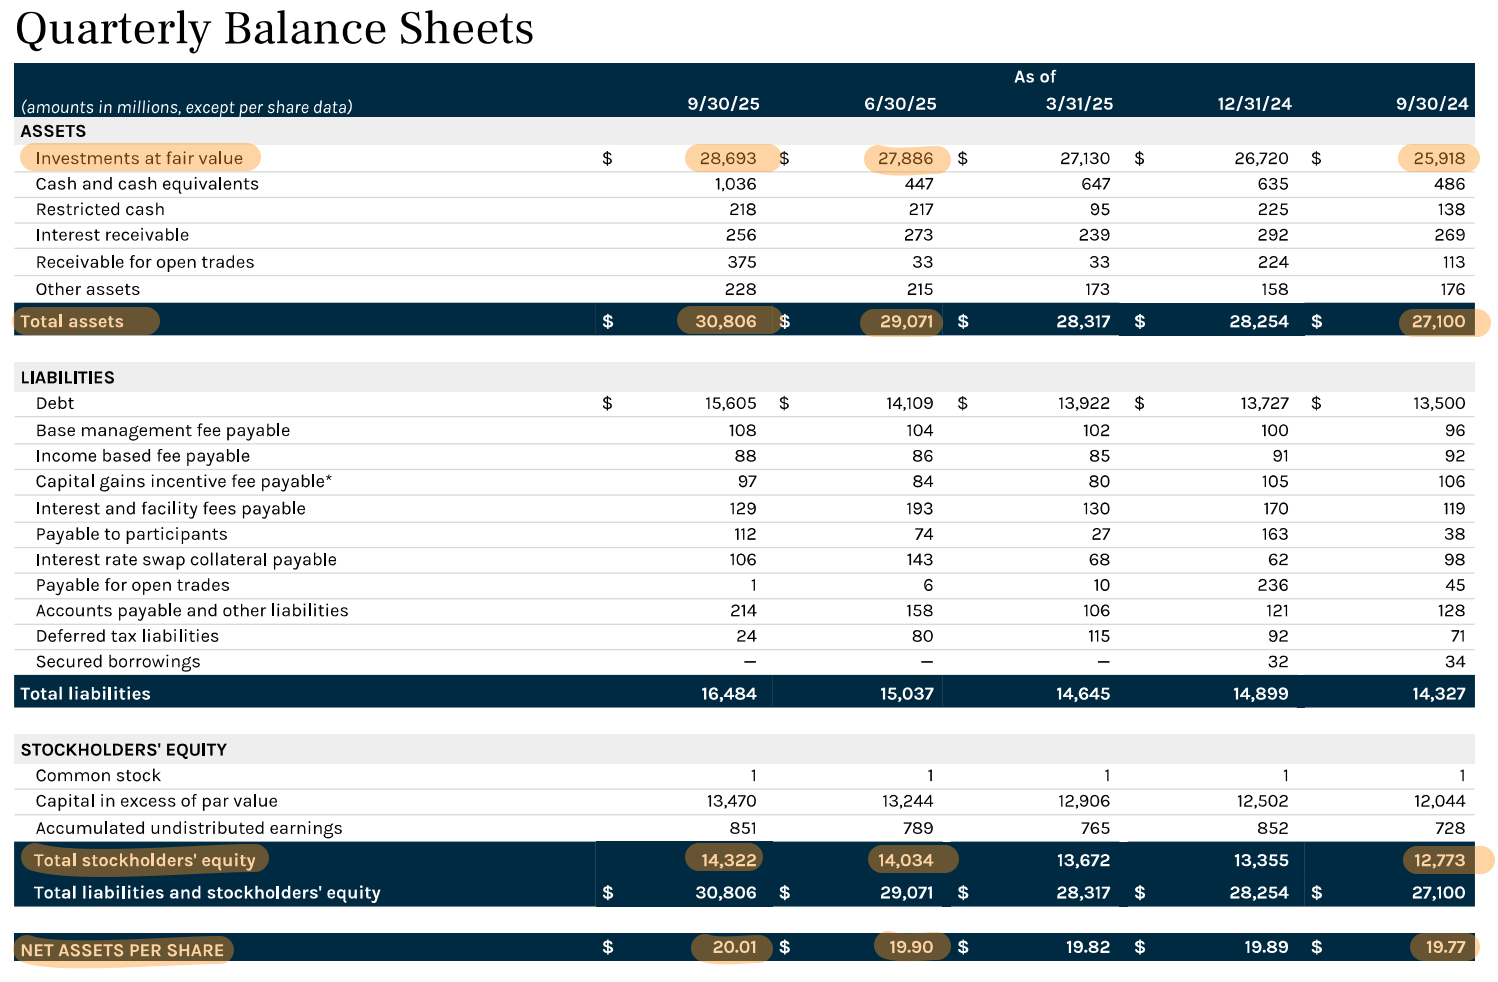Select the 9/30/24 column header
This screenshot has width=1498, height=982.
[x=1430, y=102]
